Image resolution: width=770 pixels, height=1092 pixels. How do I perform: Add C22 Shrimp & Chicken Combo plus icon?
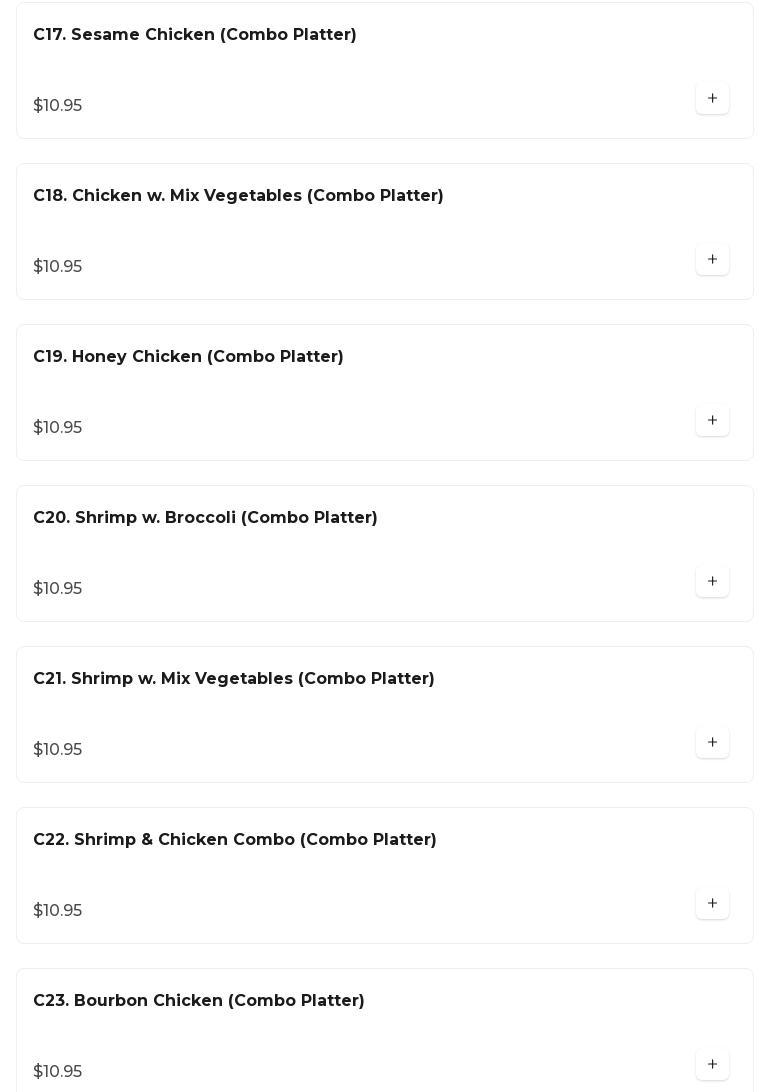point(712,903)
